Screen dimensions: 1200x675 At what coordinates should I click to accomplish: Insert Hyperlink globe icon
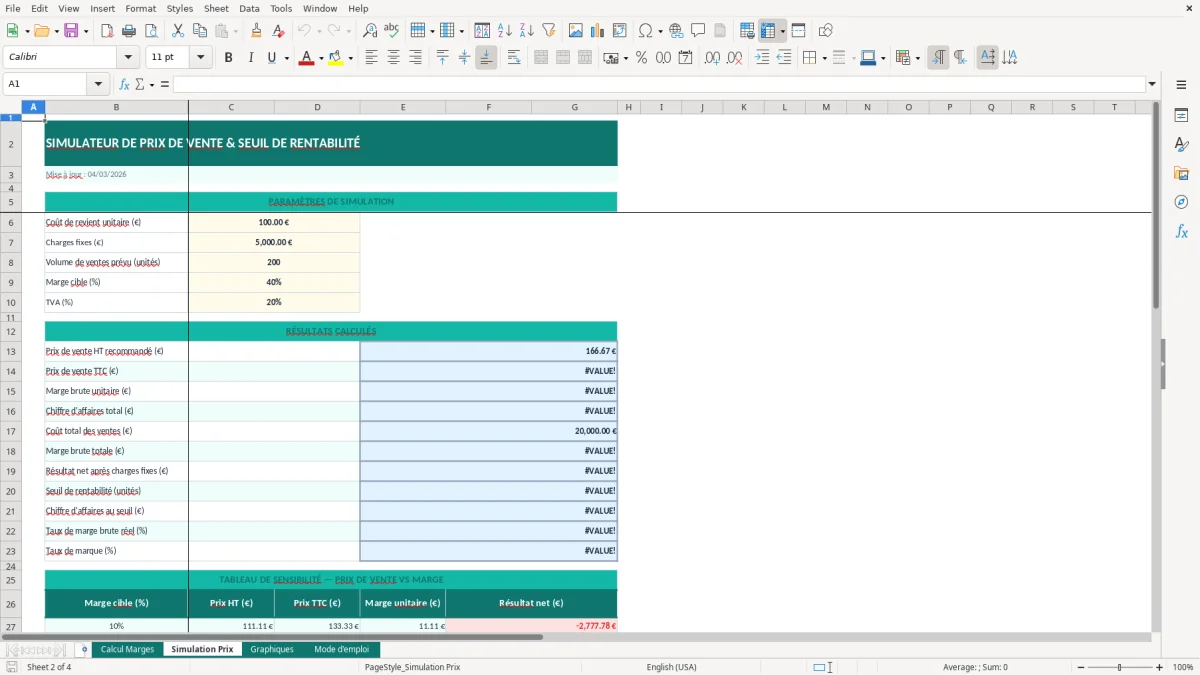[x=676, y=31]
